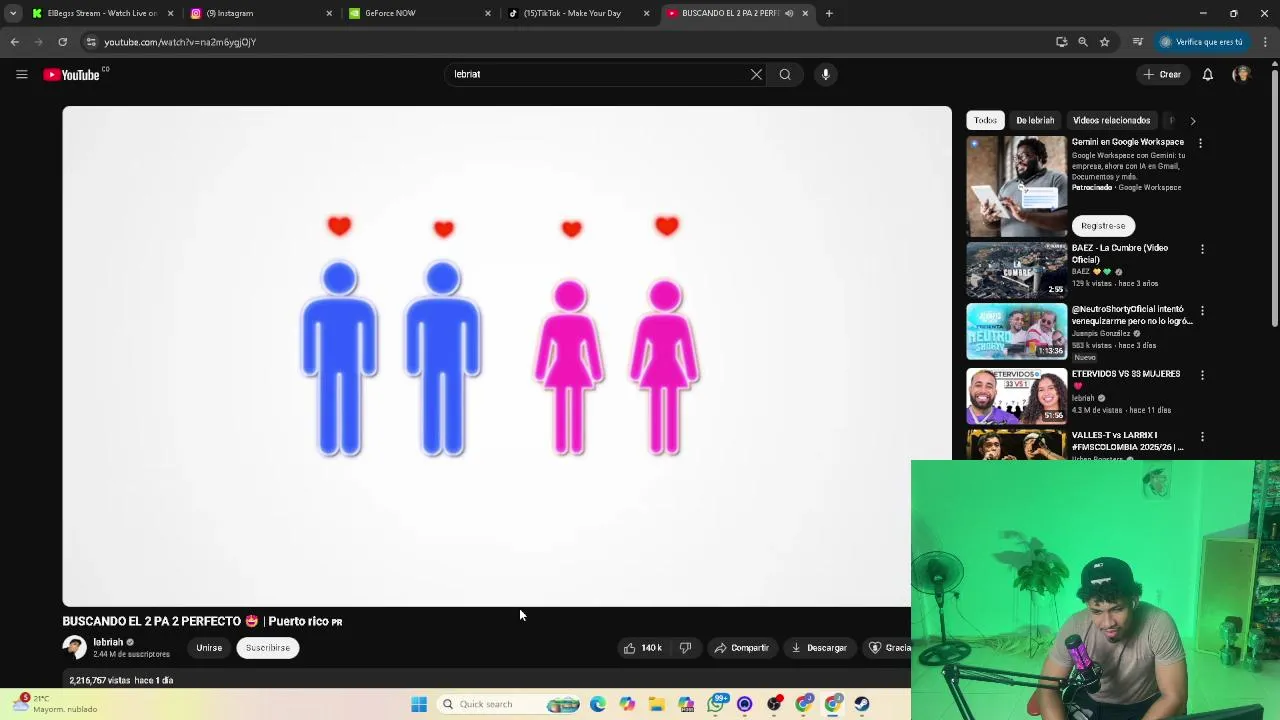1280x720 pixels.
Task: Click the Crear button
Action: [x=1162, y=74]
